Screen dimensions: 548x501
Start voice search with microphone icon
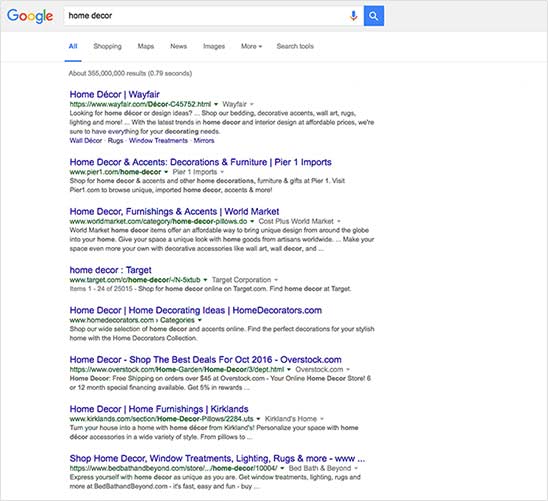click(353, 16)
